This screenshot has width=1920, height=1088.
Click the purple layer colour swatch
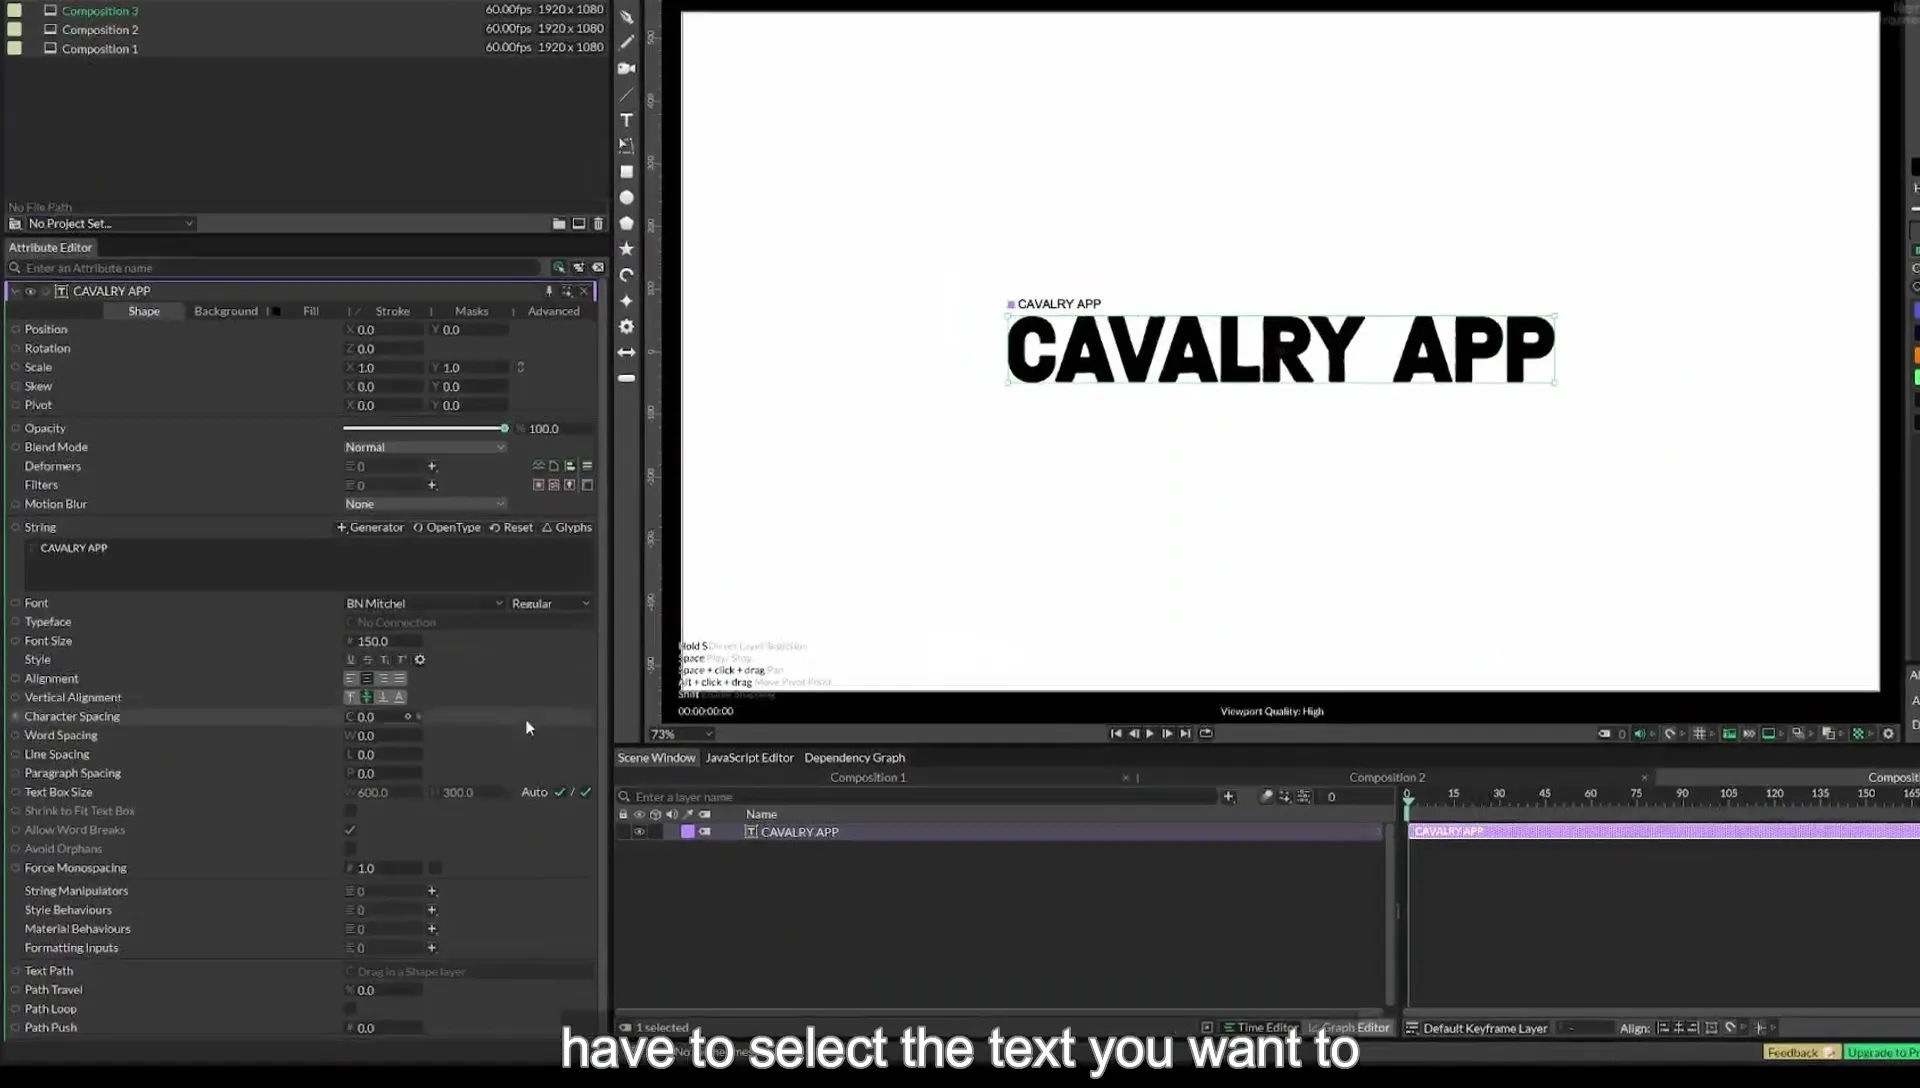[688, 832]
